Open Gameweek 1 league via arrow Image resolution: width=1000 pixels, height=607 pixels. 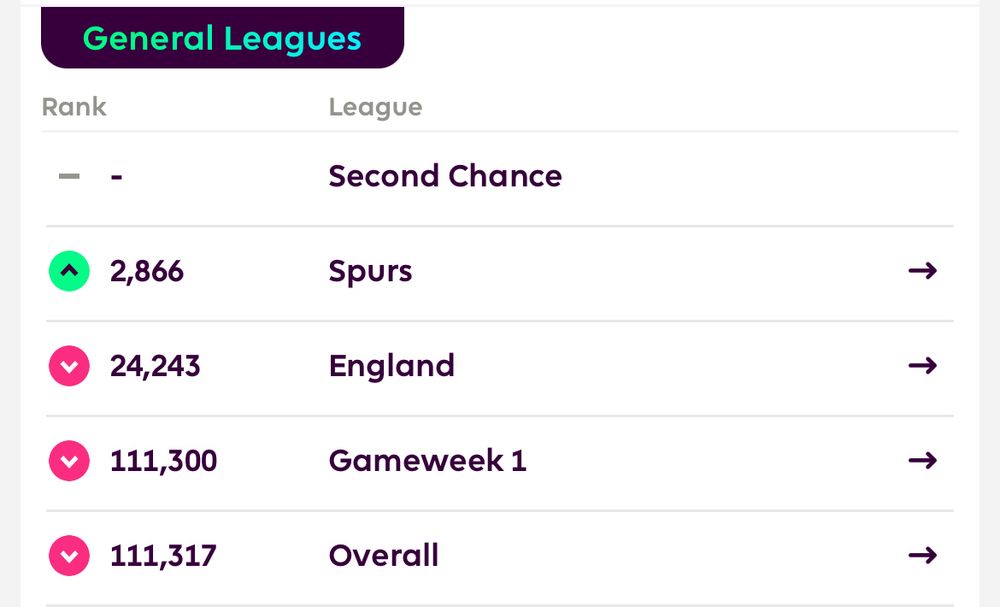pos(922,460)
